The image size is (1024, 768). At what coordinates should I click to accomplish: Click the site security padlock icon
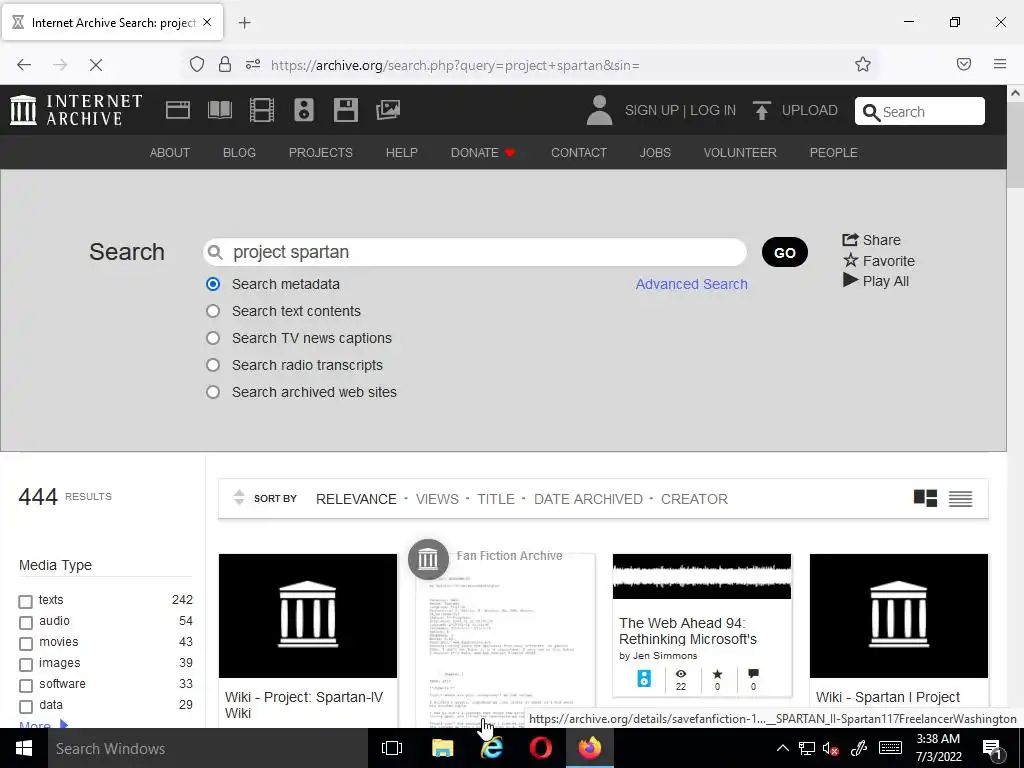point(225,64)
